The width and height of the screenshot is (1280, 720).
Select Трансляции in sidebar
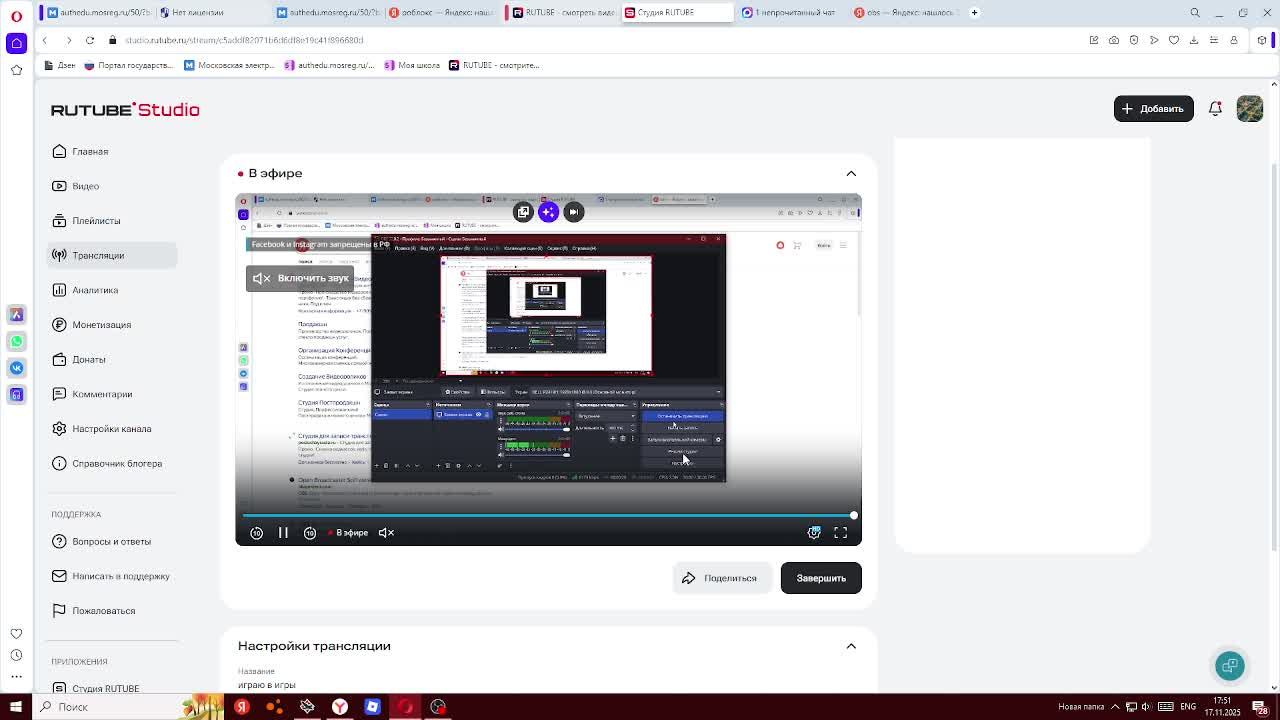112,255
